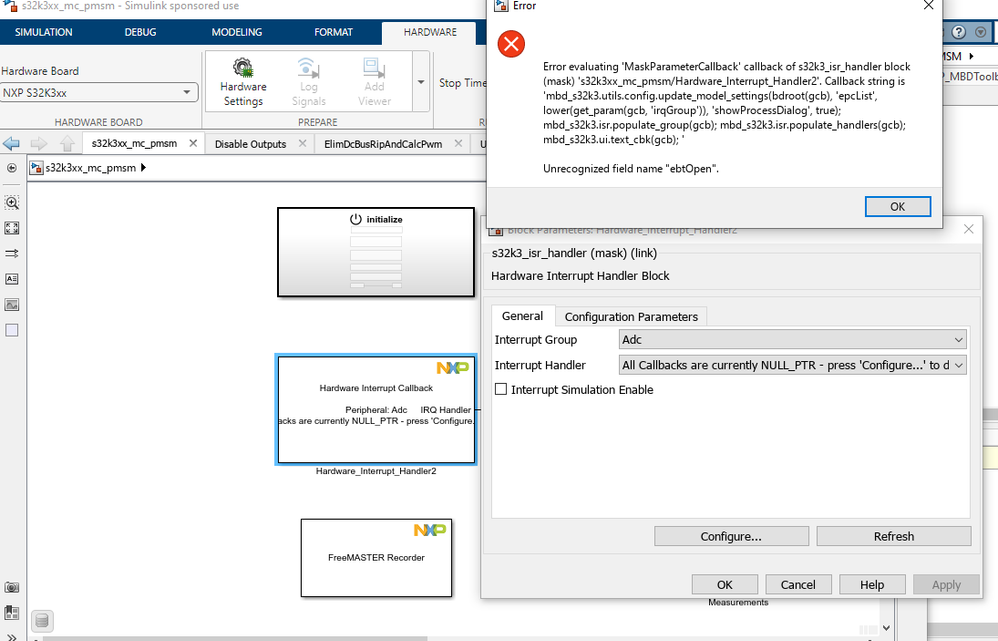The image size is (998, 641).
Task: Open the MODELING ribbon tab
Action: click(x=237, y=32)
